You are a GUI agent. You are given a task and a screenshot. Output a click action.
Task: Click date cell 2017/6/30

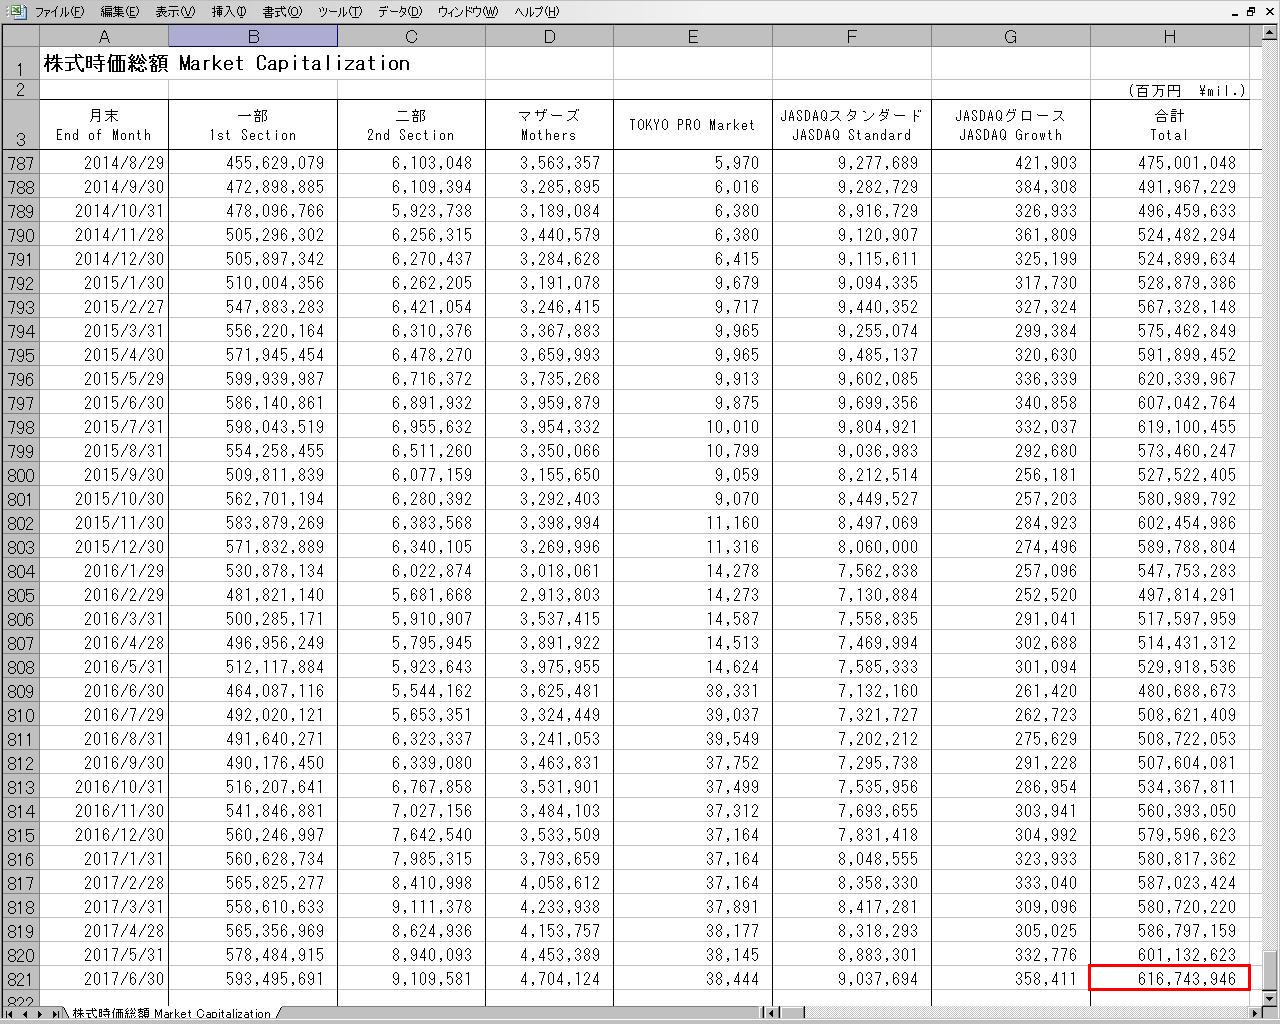pos(104,979)
